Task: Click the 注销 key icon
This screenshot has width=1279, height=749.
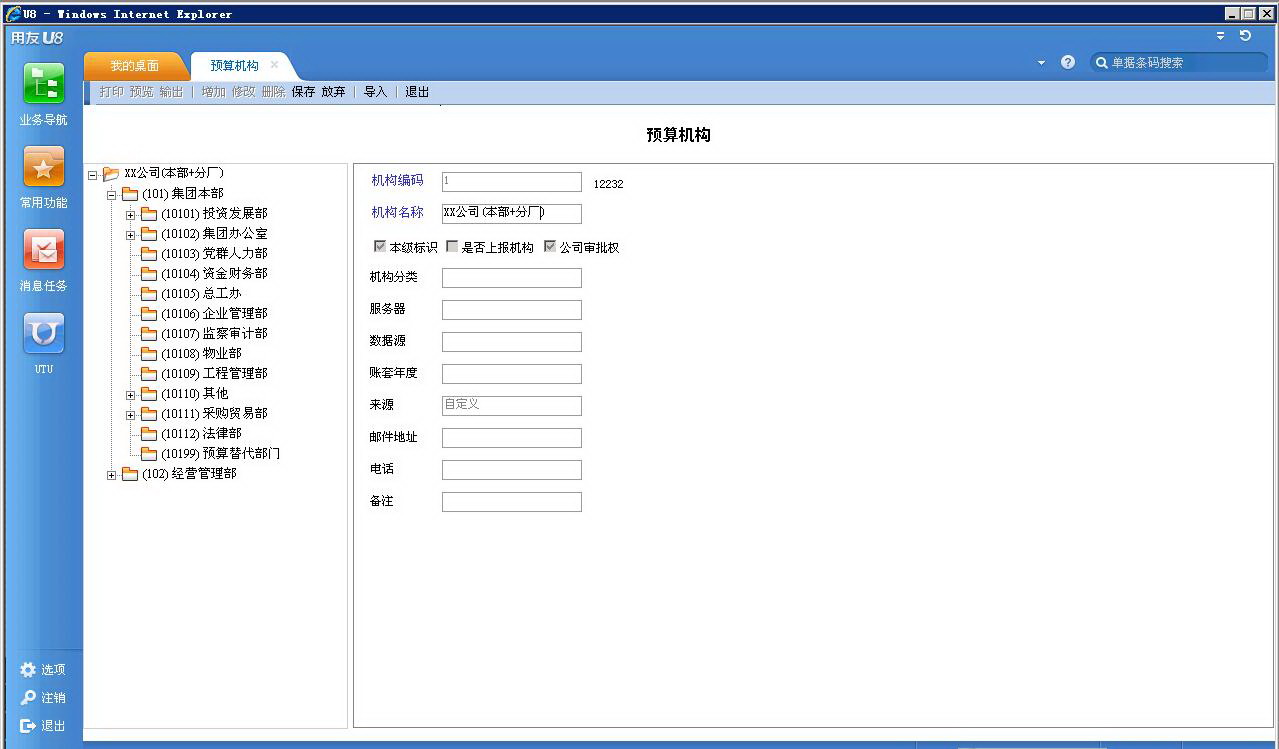Action: click(x=28, y=698)
